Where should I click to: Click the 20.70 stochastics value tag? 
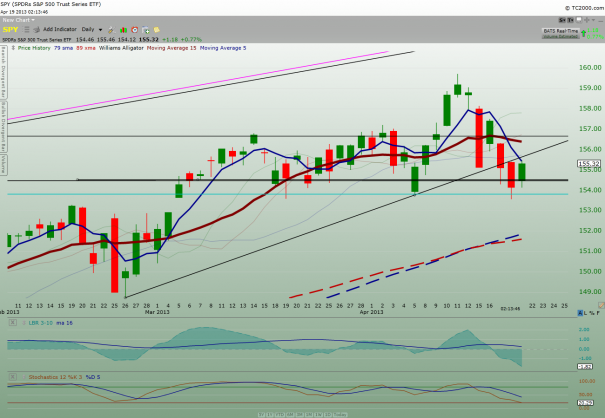tap(585, 403)
